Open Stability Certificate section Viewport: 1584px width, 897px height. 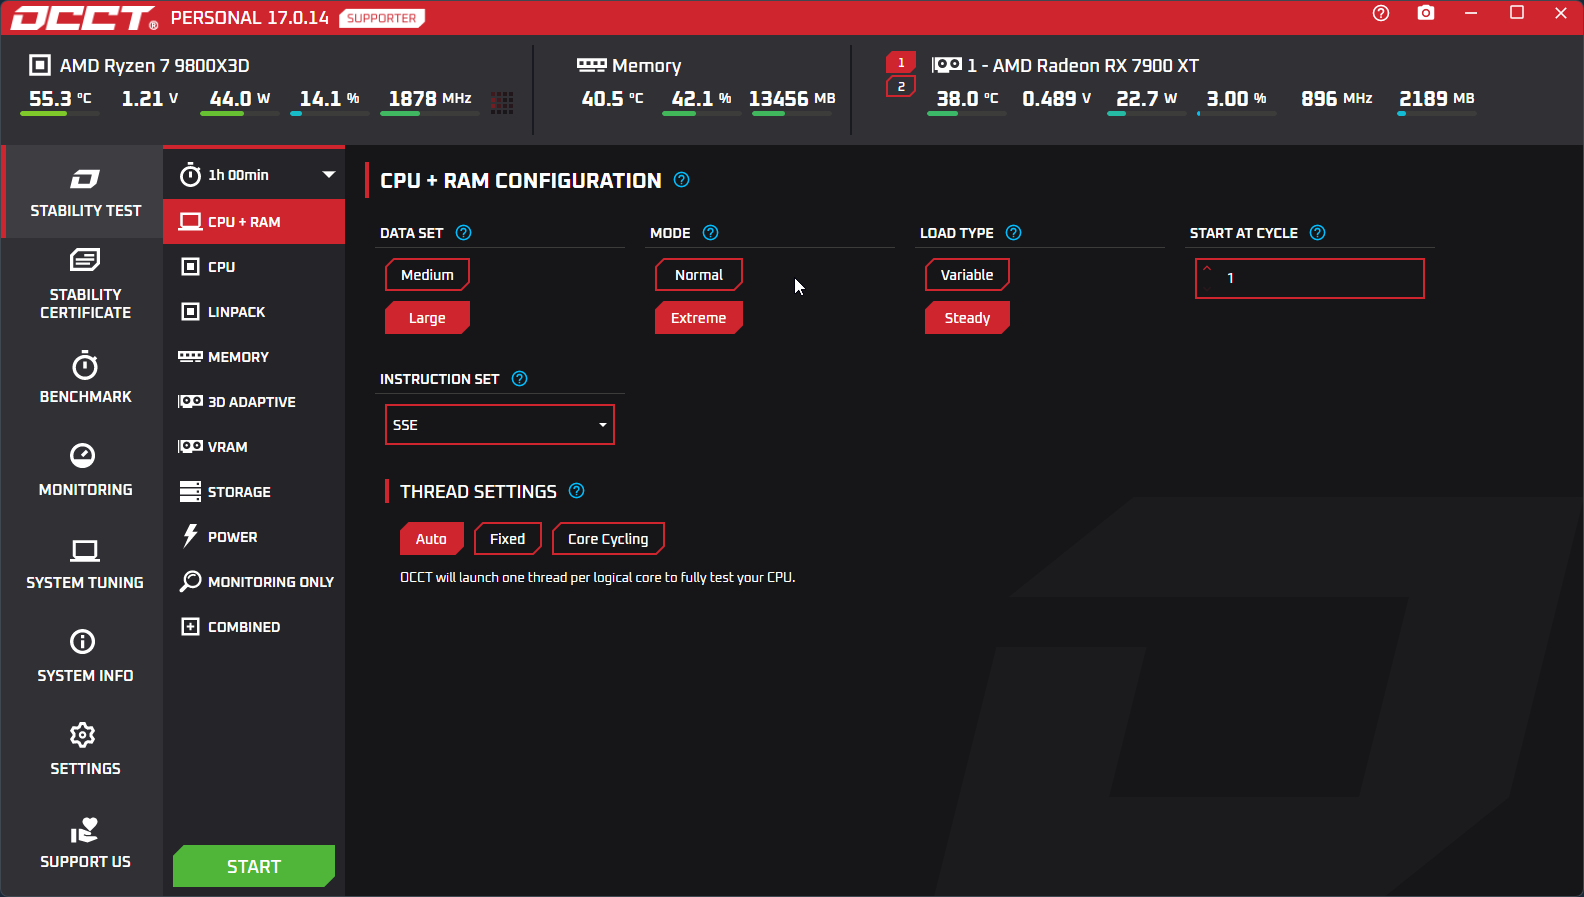point(84,285)
